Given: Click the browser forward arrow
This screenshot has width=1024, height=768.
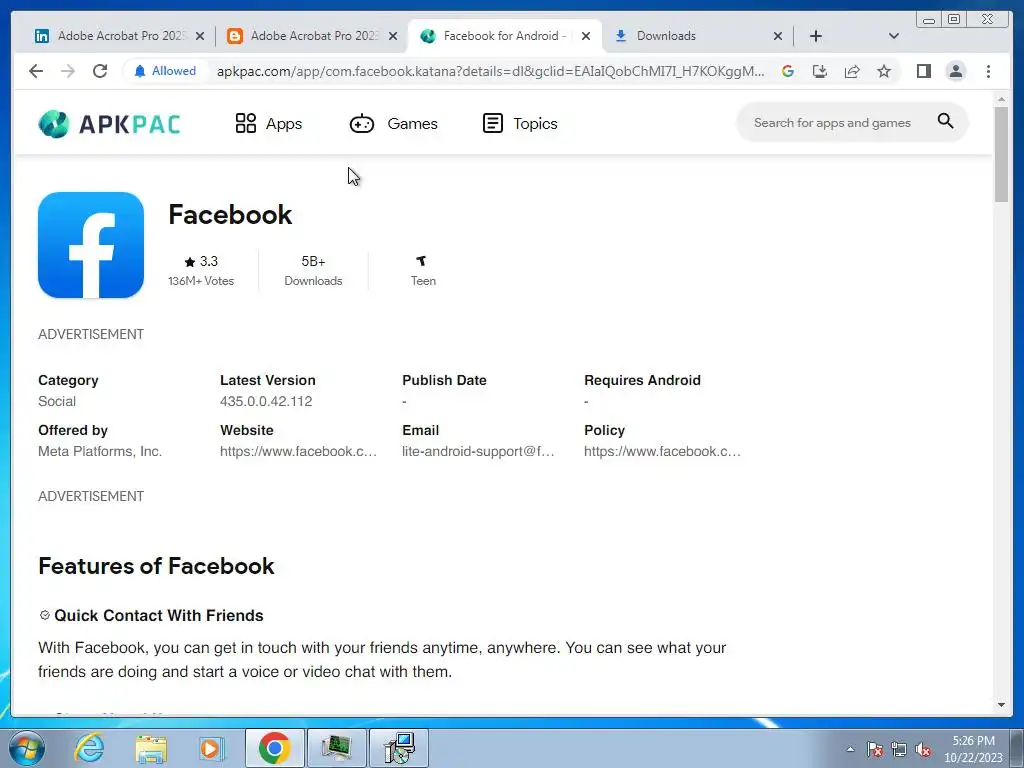Looking at the screenshot, I should pyautogui.click(x=67, y=71).
